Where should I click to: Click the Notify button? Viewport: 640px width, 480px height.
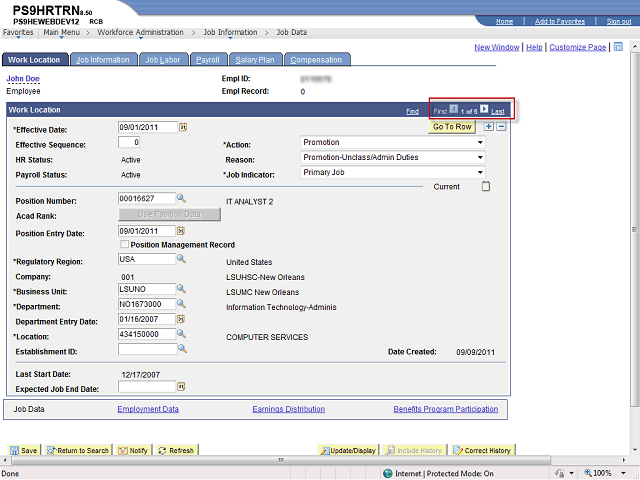(133, 450)
